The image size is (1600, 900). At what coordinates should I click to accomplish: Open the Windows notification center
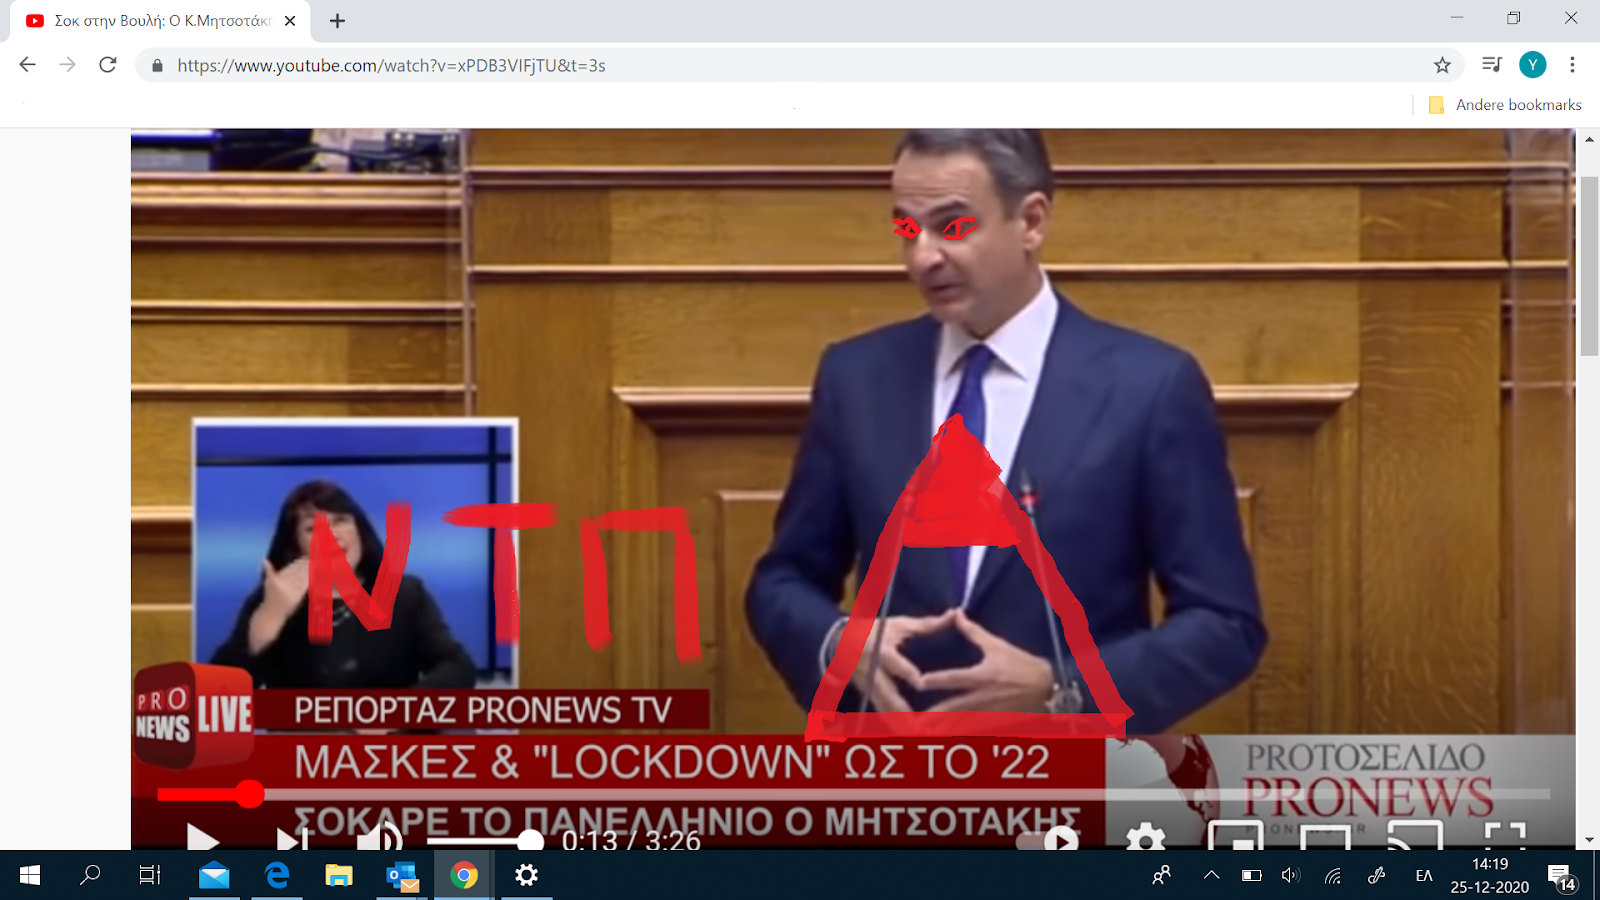[1561, 876]
